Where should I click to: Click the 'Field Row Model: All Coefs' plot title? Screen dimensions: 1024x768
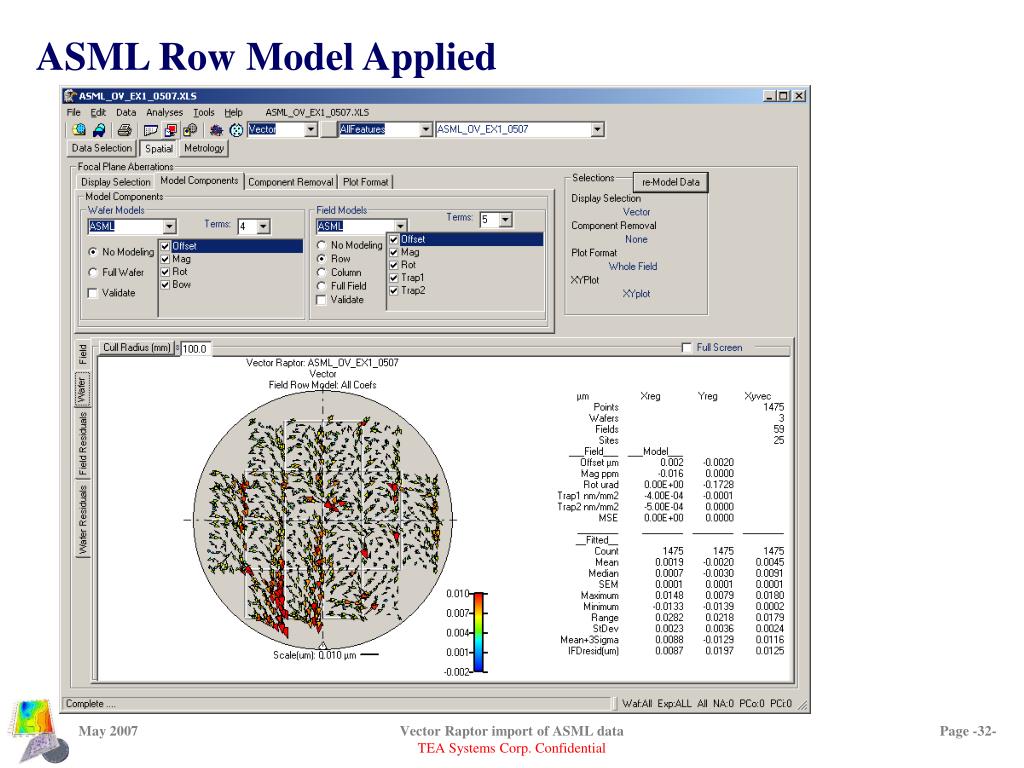323,385
